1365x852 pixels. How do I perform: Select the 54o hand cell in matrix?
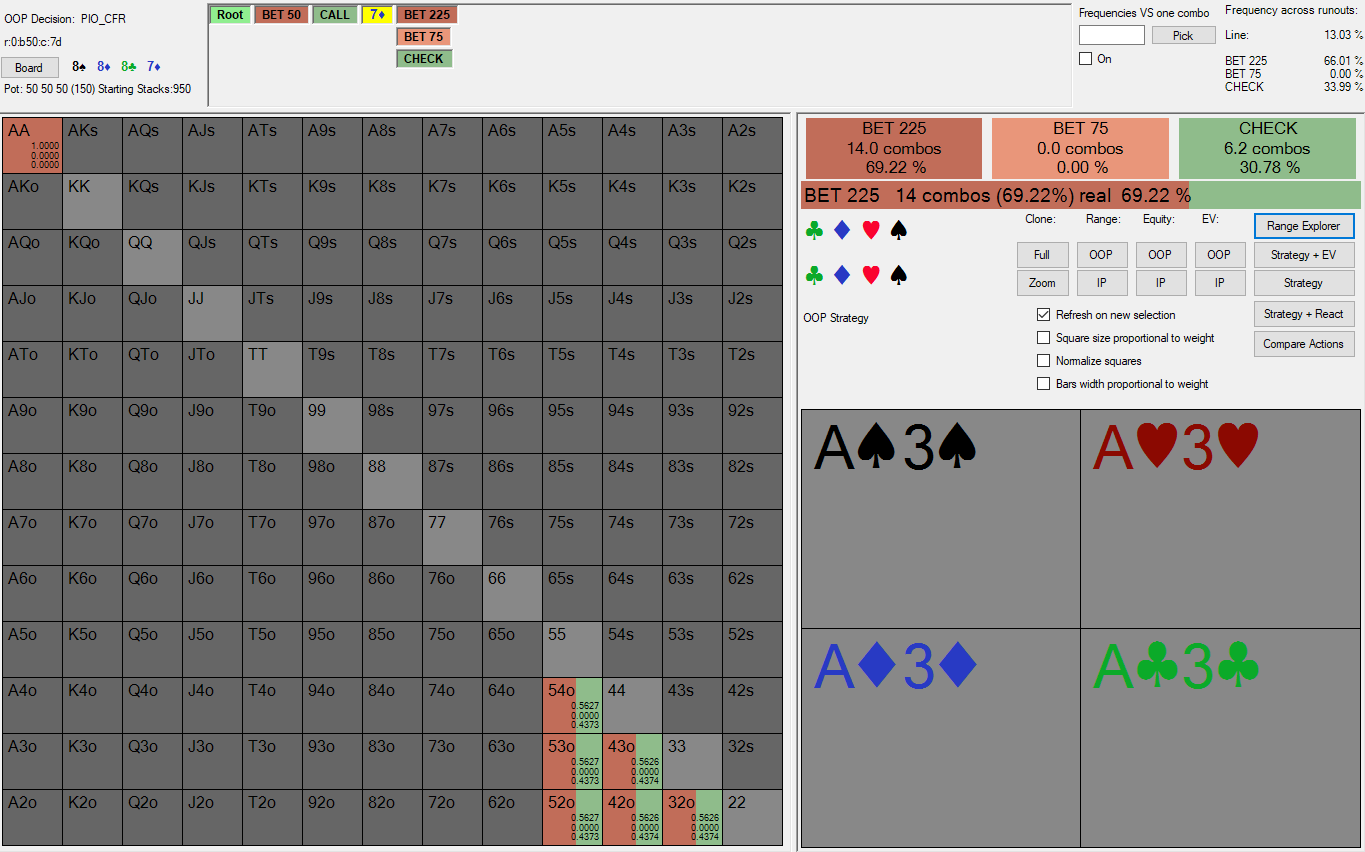572,705
